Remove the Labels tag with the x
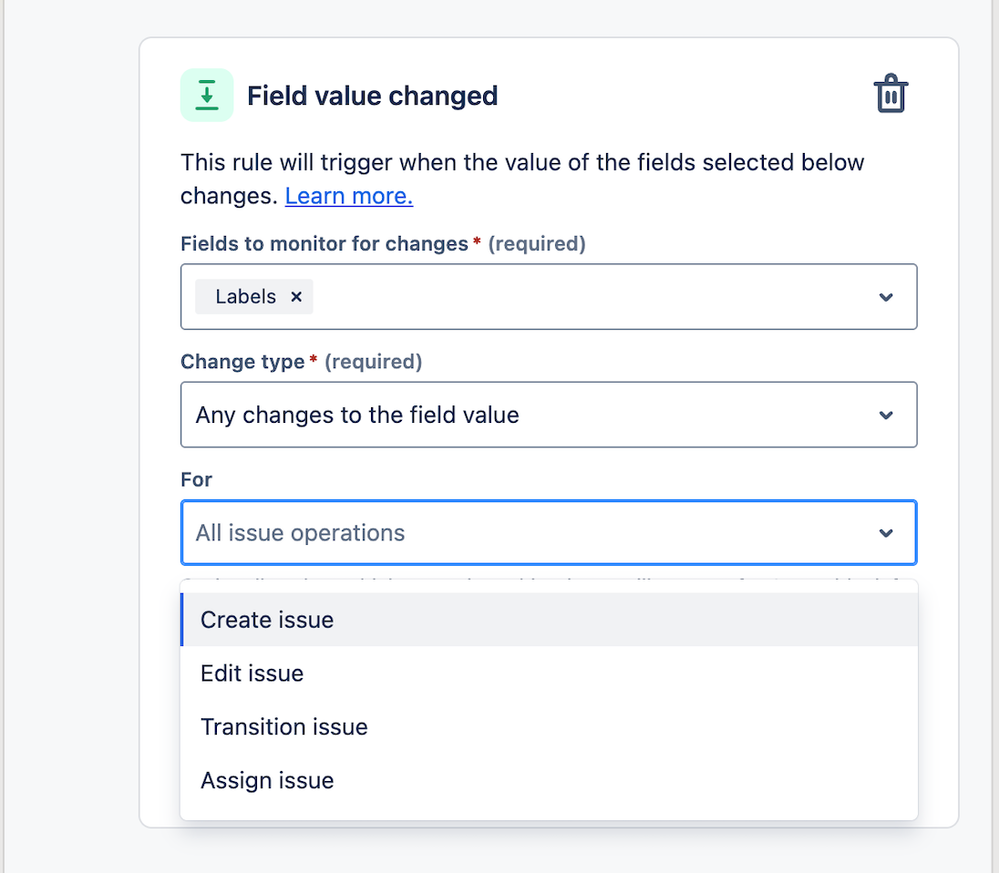 296,297
